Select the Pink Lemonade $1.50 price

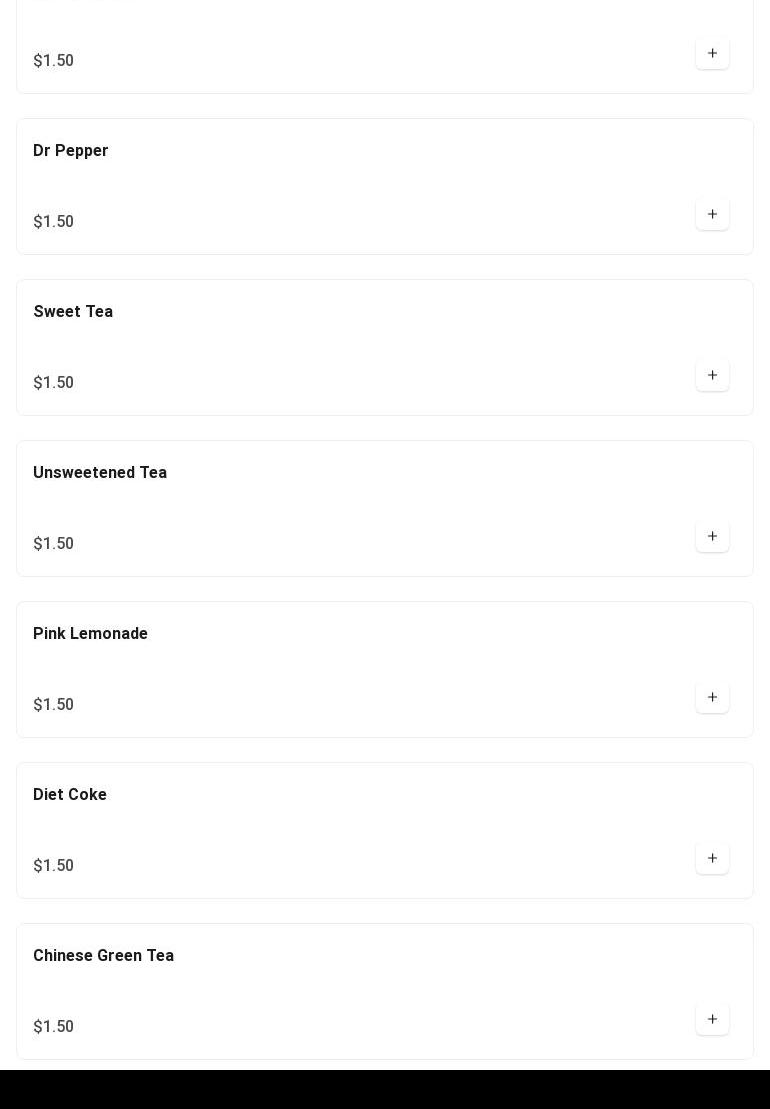tap(53, 705)
